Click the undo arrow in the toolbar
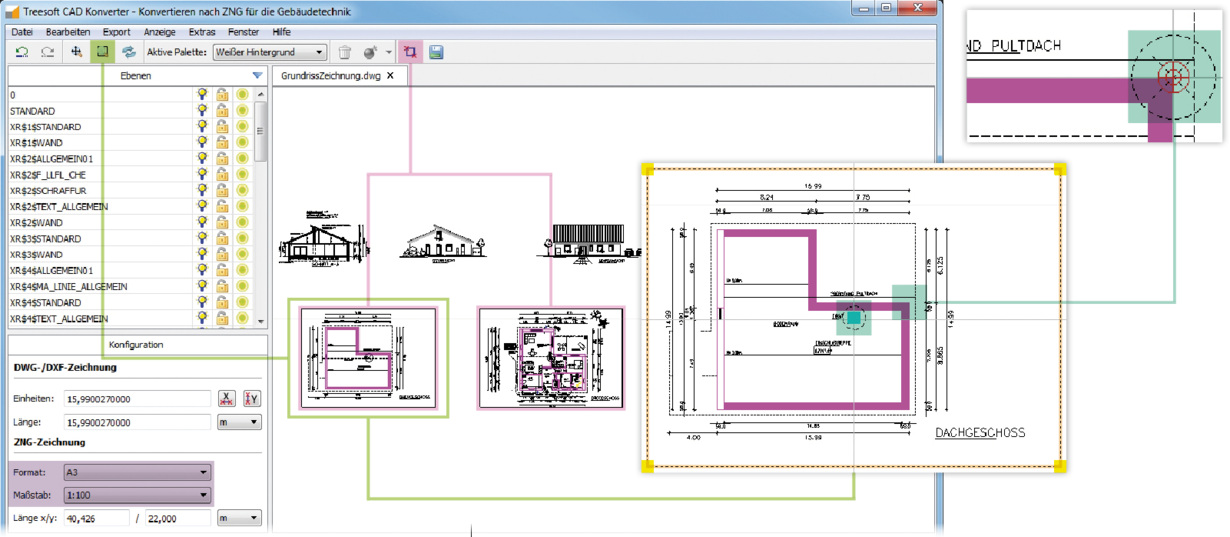Screen dimensions: 1230x537 point(22,52)
